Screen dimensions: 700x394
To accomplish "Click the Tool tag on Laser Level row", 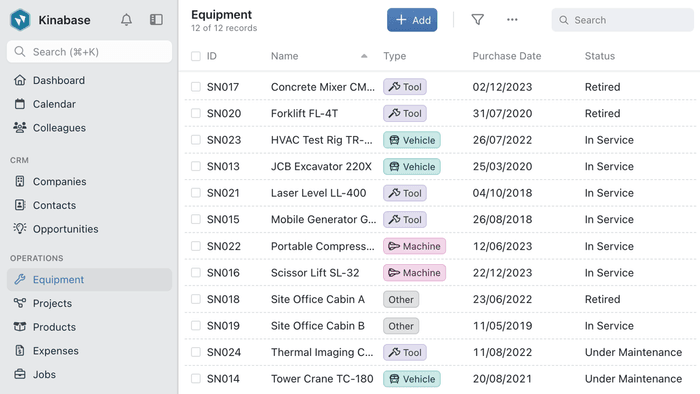I will pos(405,193).
